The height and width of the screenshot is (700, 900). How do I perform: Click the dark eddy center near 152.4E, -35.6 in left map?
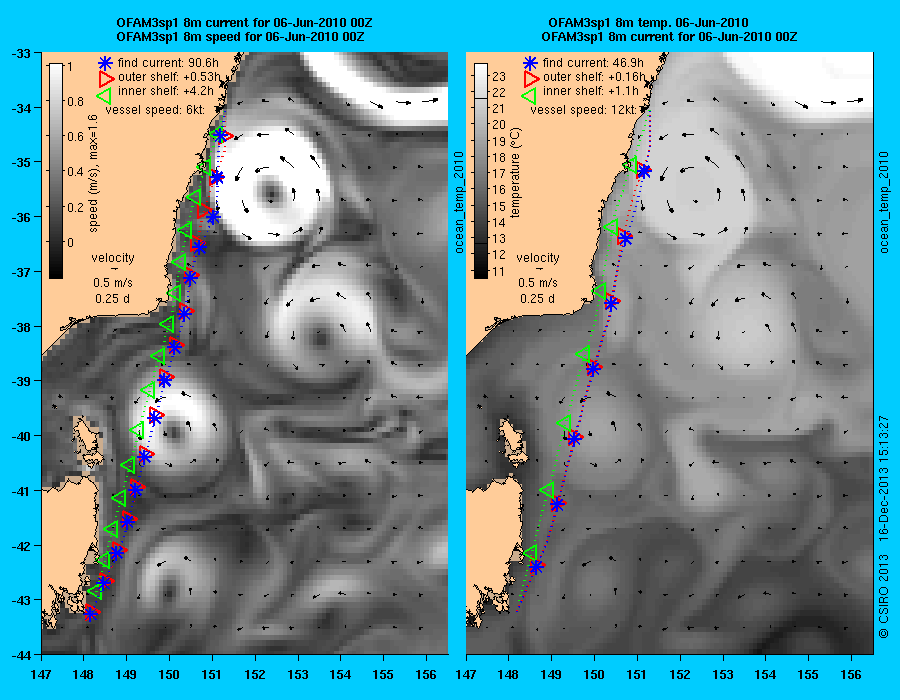pyautogui.click(x=271, y=193)
